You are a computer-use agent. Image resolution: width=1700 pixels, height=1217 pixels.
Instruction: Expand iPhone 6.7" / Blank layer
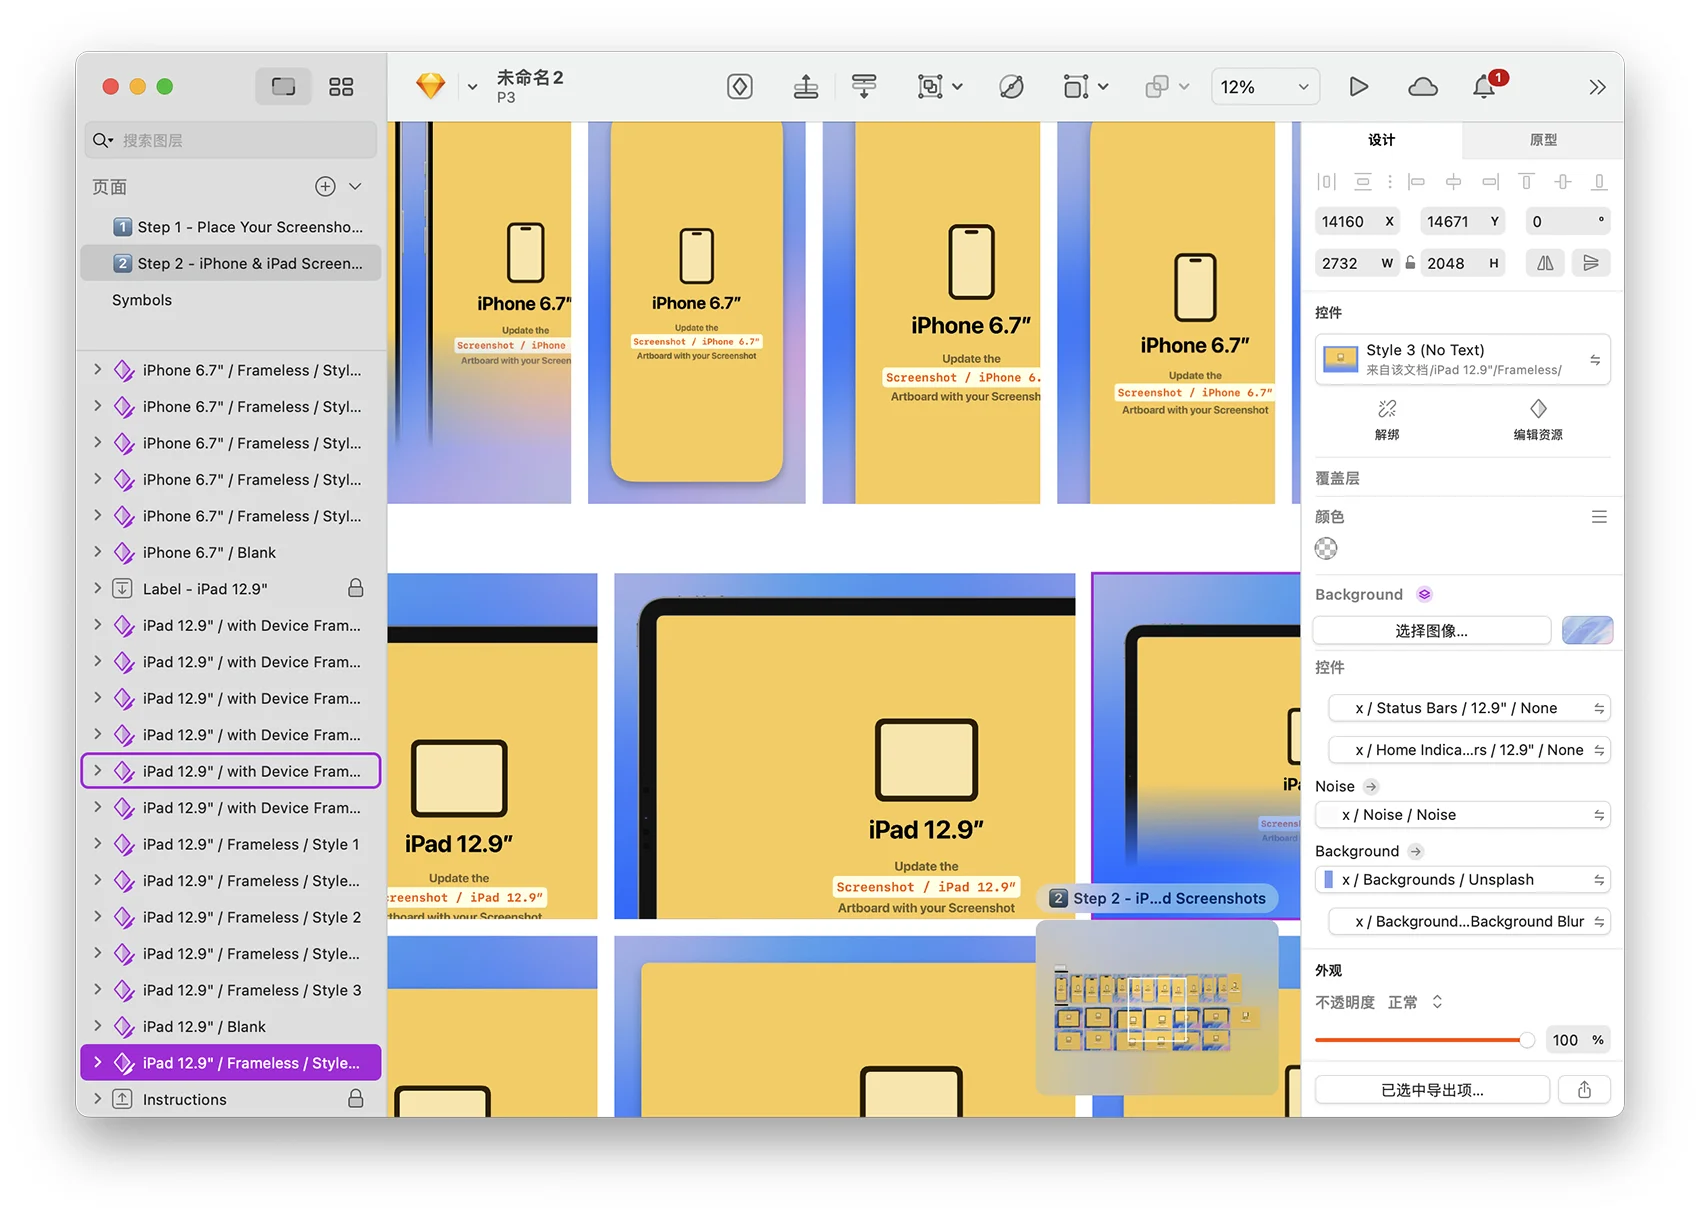[x=97, y=551]
